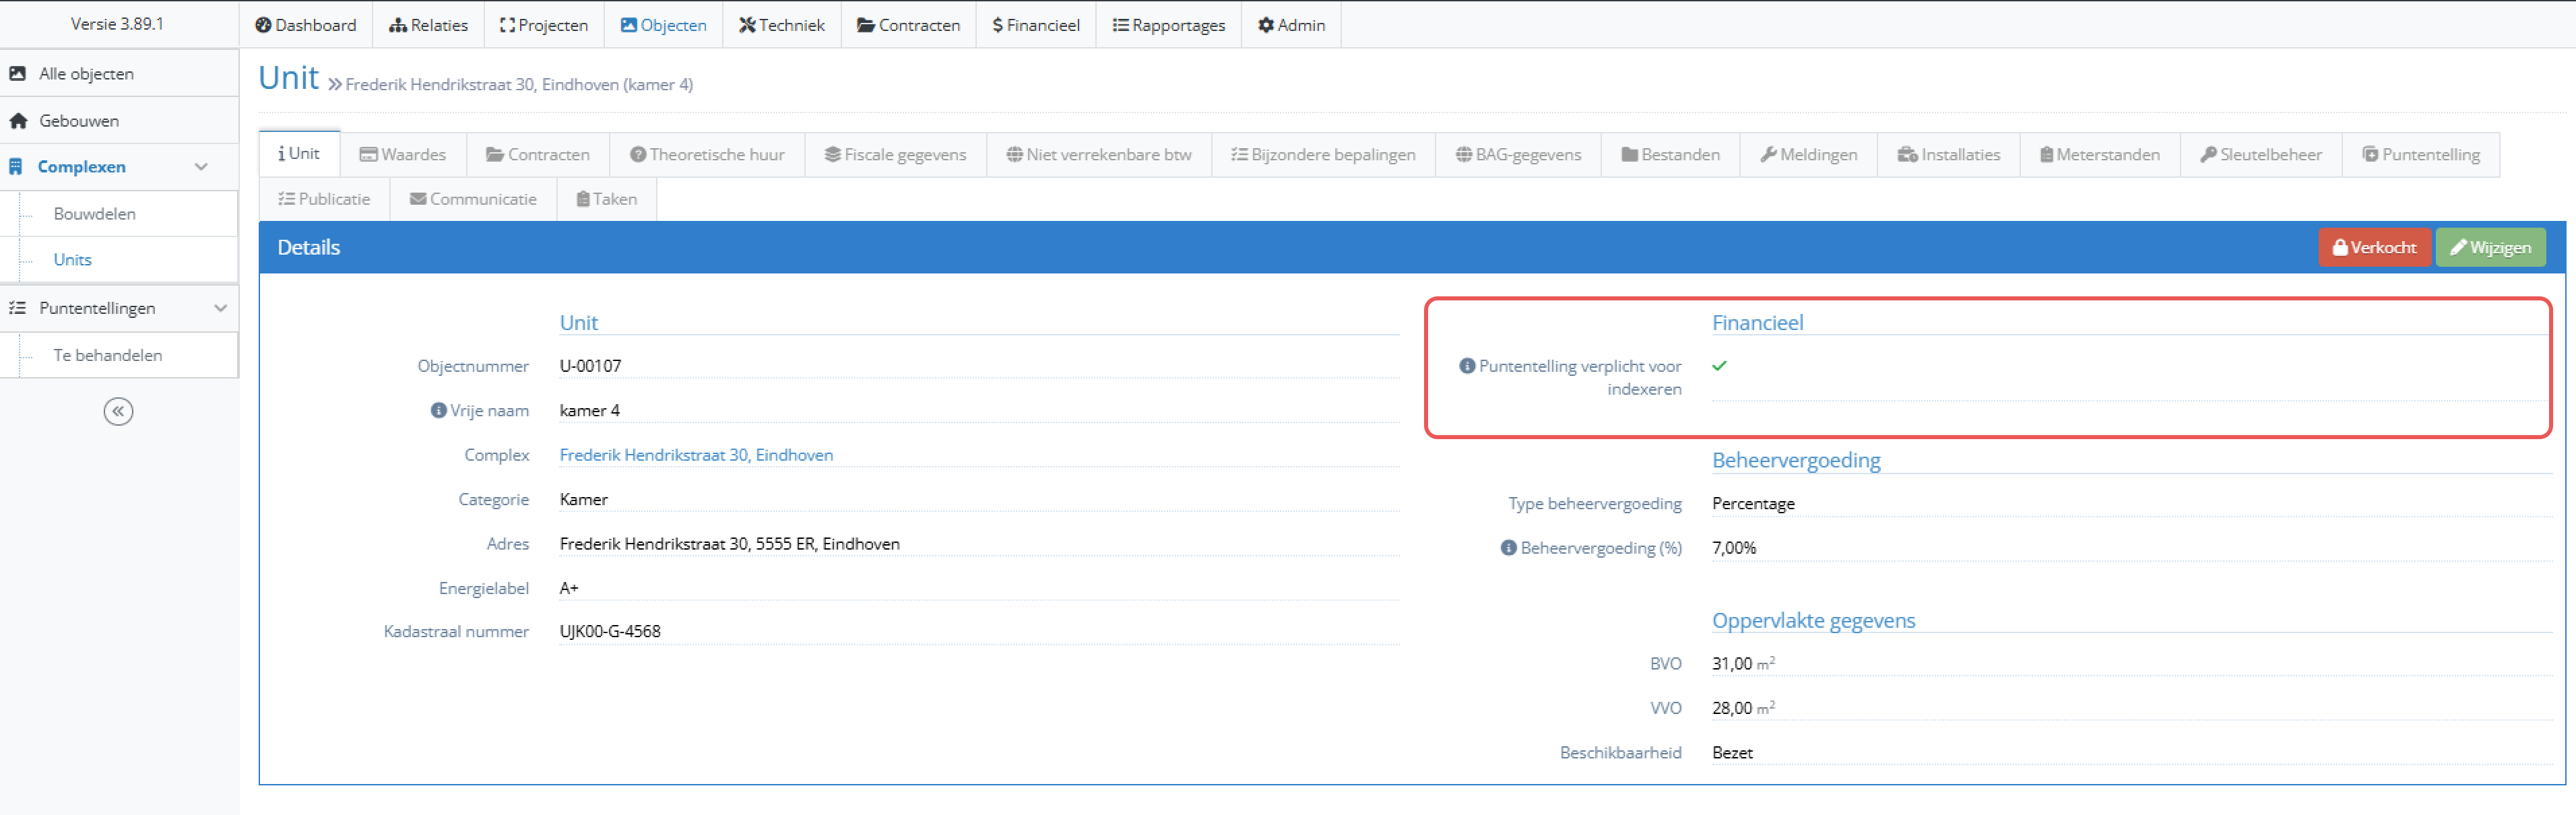Click Energielabel value A+
The height and width of the screenshot is (815, 2576).
click(569, 588)
